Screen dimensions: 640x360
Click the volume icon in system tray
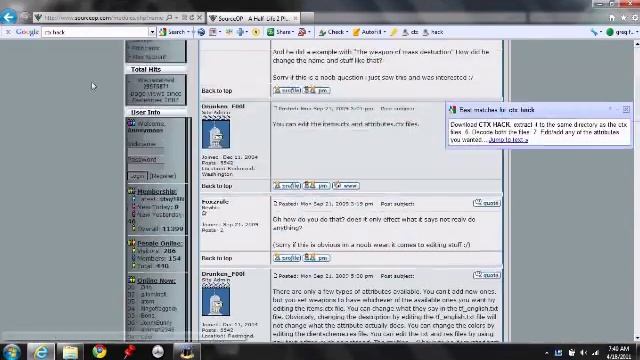(x=584, y=352)
